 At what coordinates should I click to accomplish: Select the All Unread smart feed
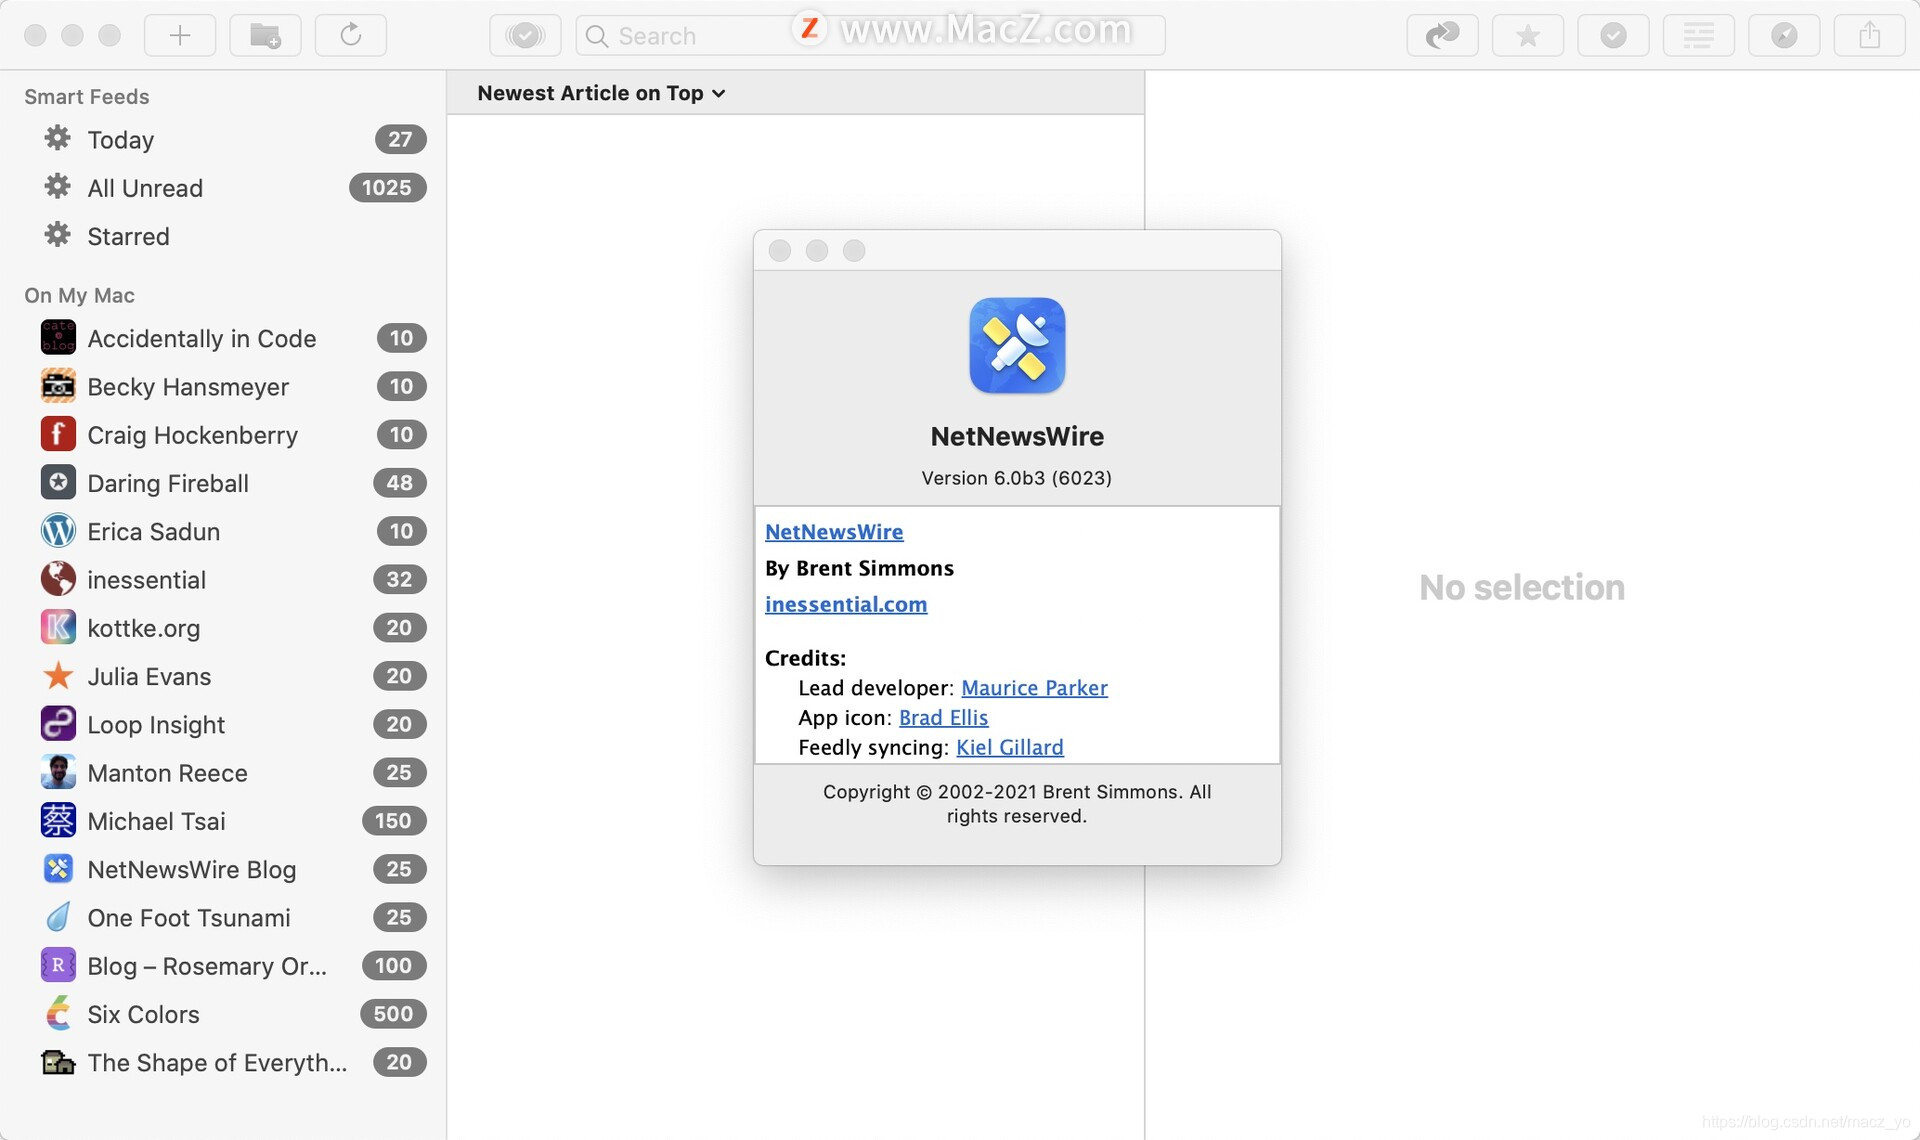(225, 188)
